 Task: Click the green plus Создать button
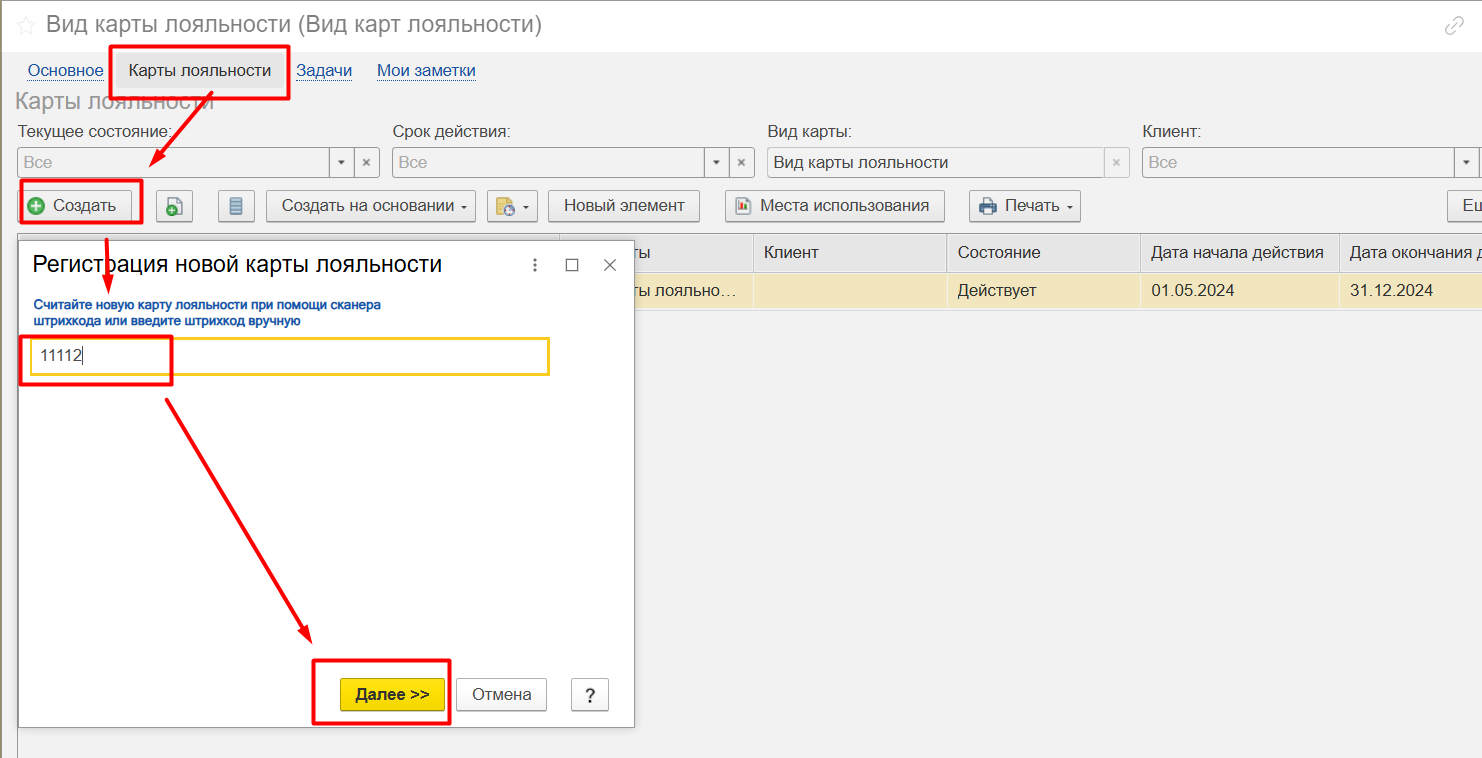point(73,206)
